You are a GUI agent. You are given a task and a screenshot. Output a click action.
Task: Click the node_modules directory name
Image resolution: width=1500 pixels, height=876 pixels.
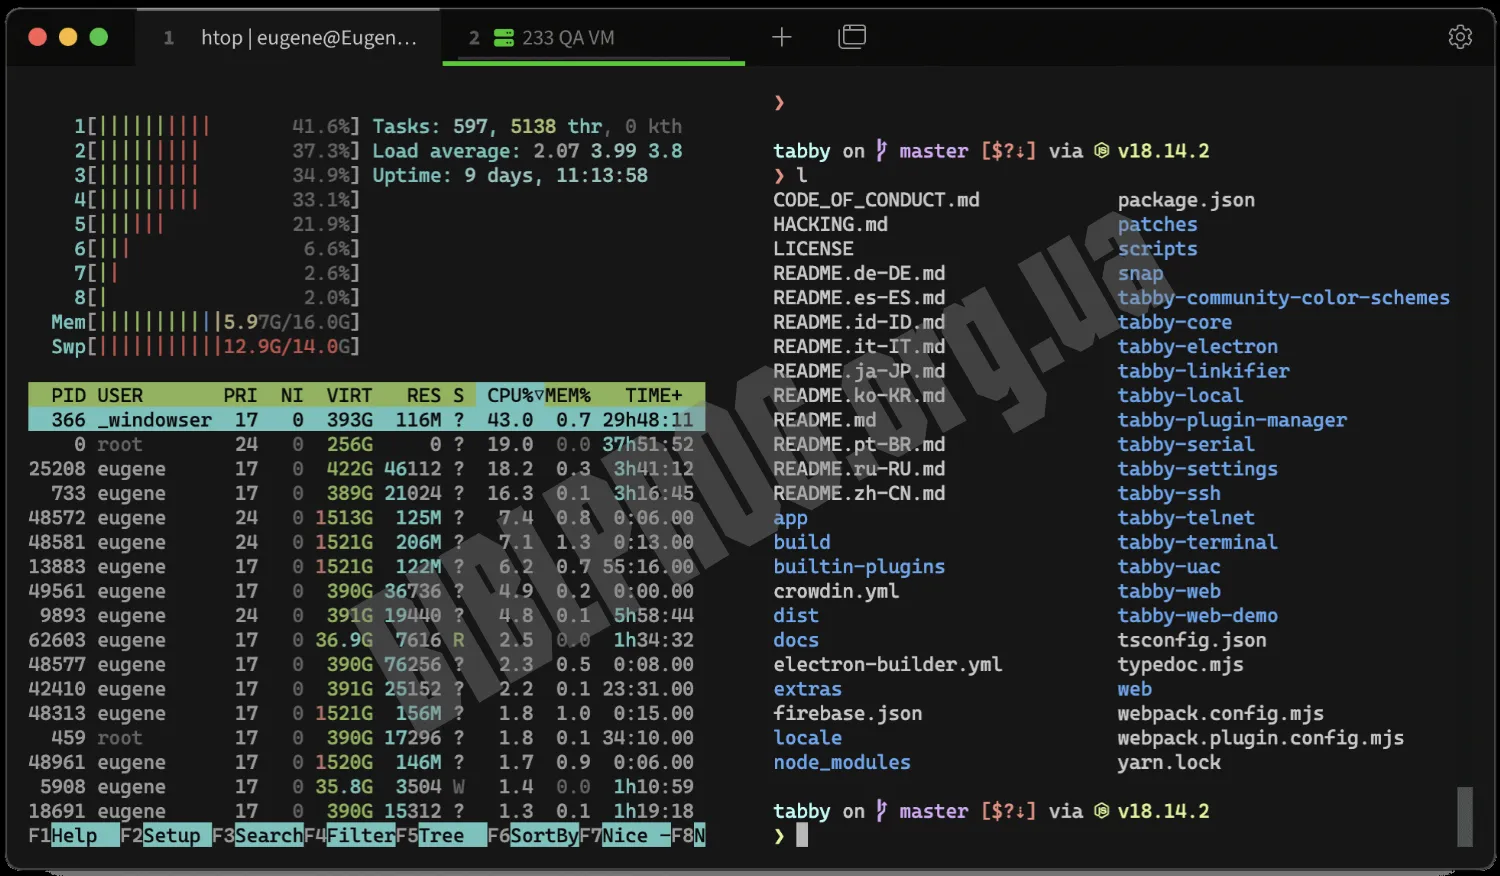[842, 762]
